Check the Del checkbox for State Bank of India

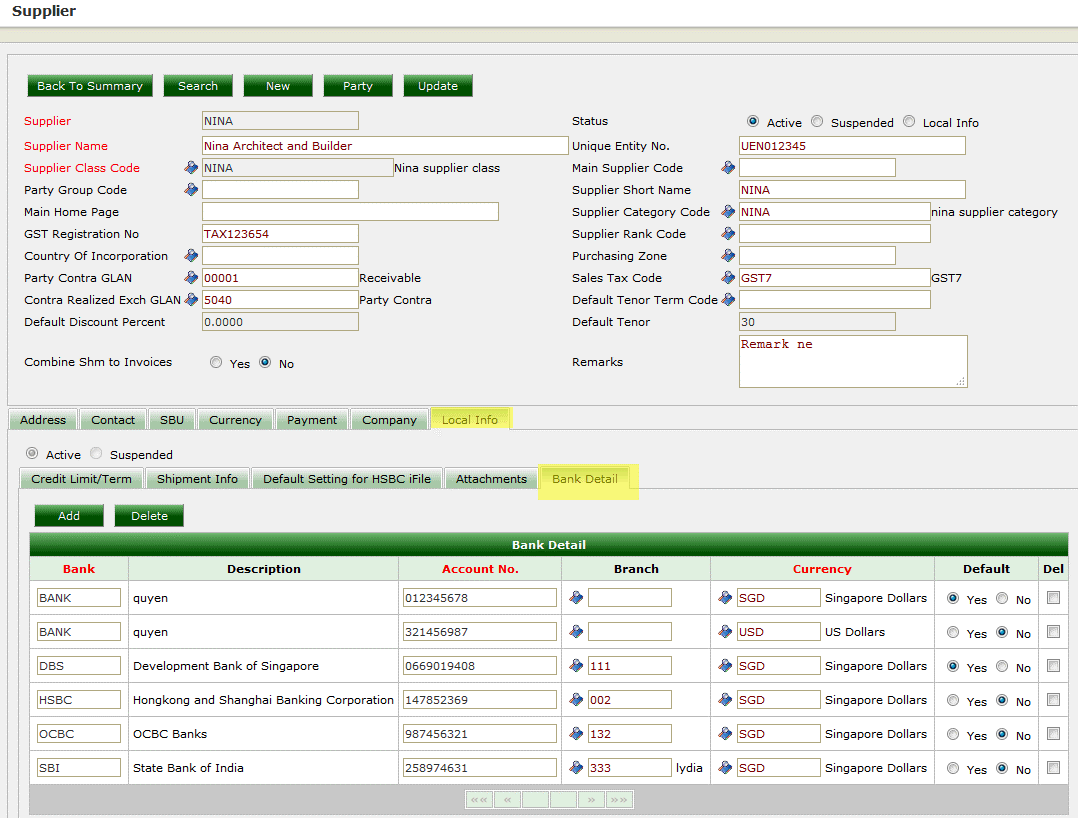point(1053,768)
